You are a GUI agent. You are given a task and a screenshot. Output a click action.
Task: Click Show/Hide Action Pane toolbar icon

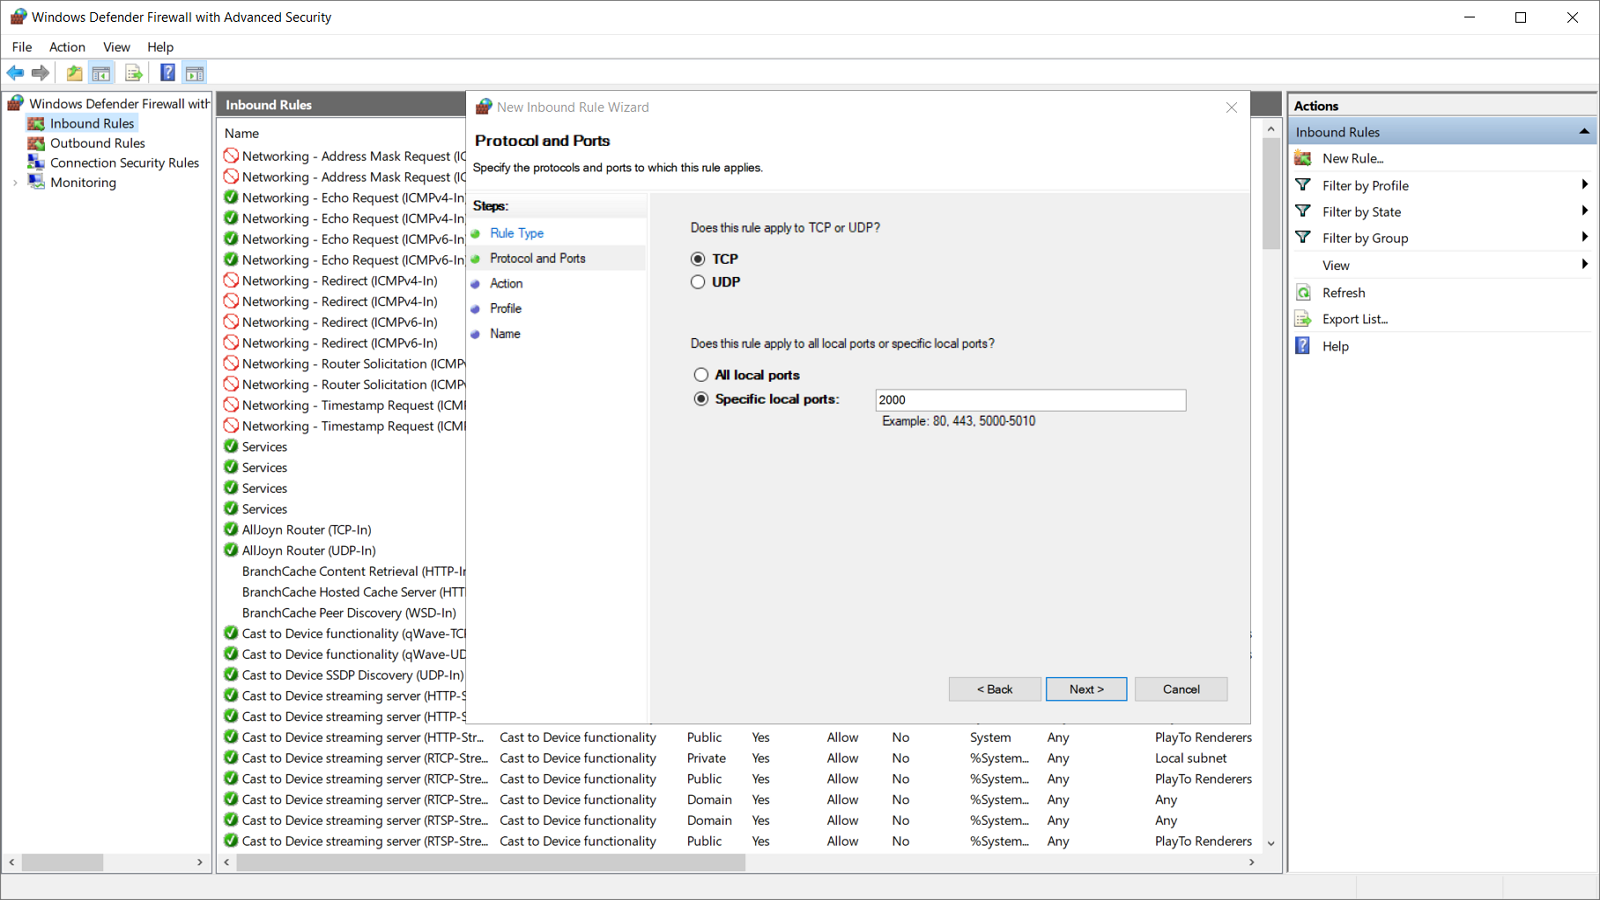(195, 73)
